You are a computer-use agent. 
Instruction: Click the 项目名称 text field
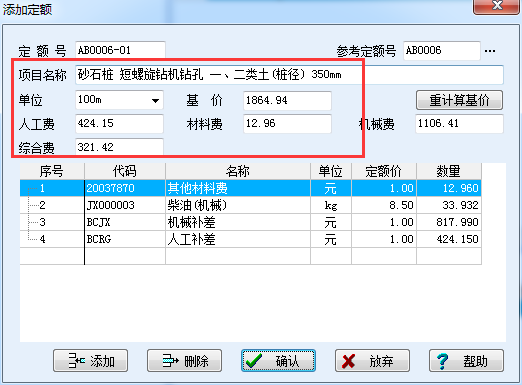(x=289, y=75)
